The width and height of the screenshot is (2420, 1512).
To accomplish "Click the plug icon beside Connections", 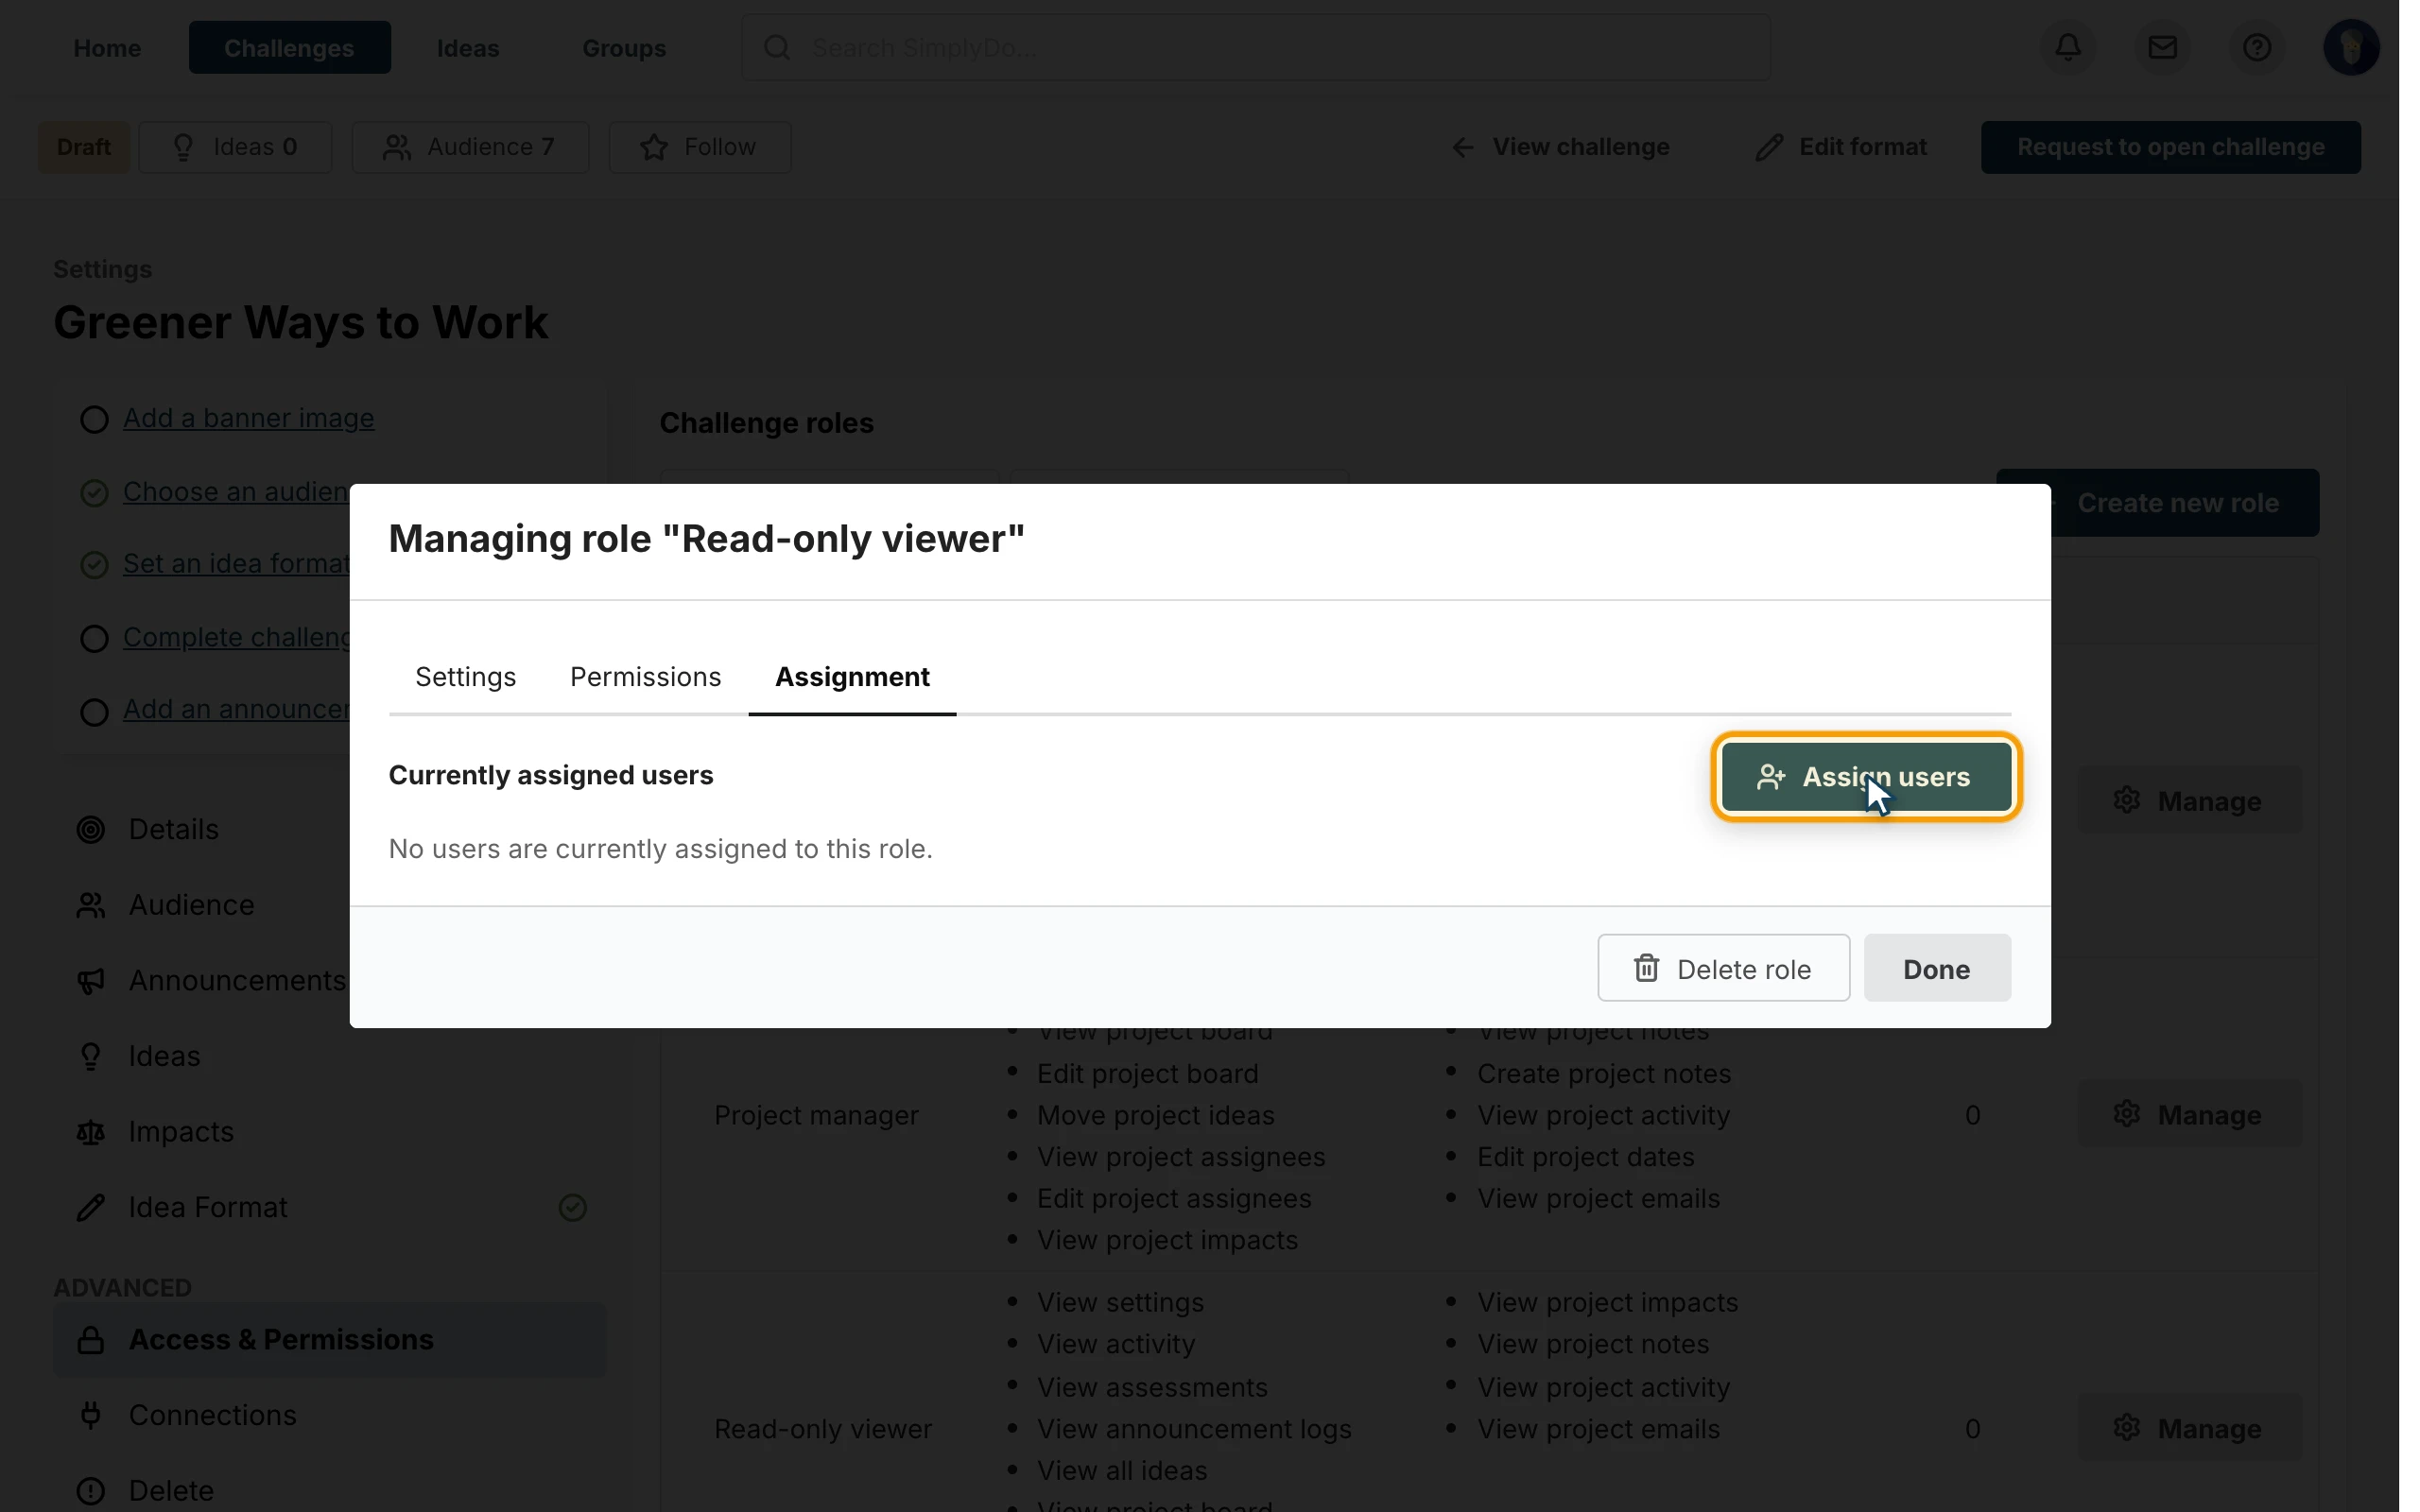I will [91, 1415].
